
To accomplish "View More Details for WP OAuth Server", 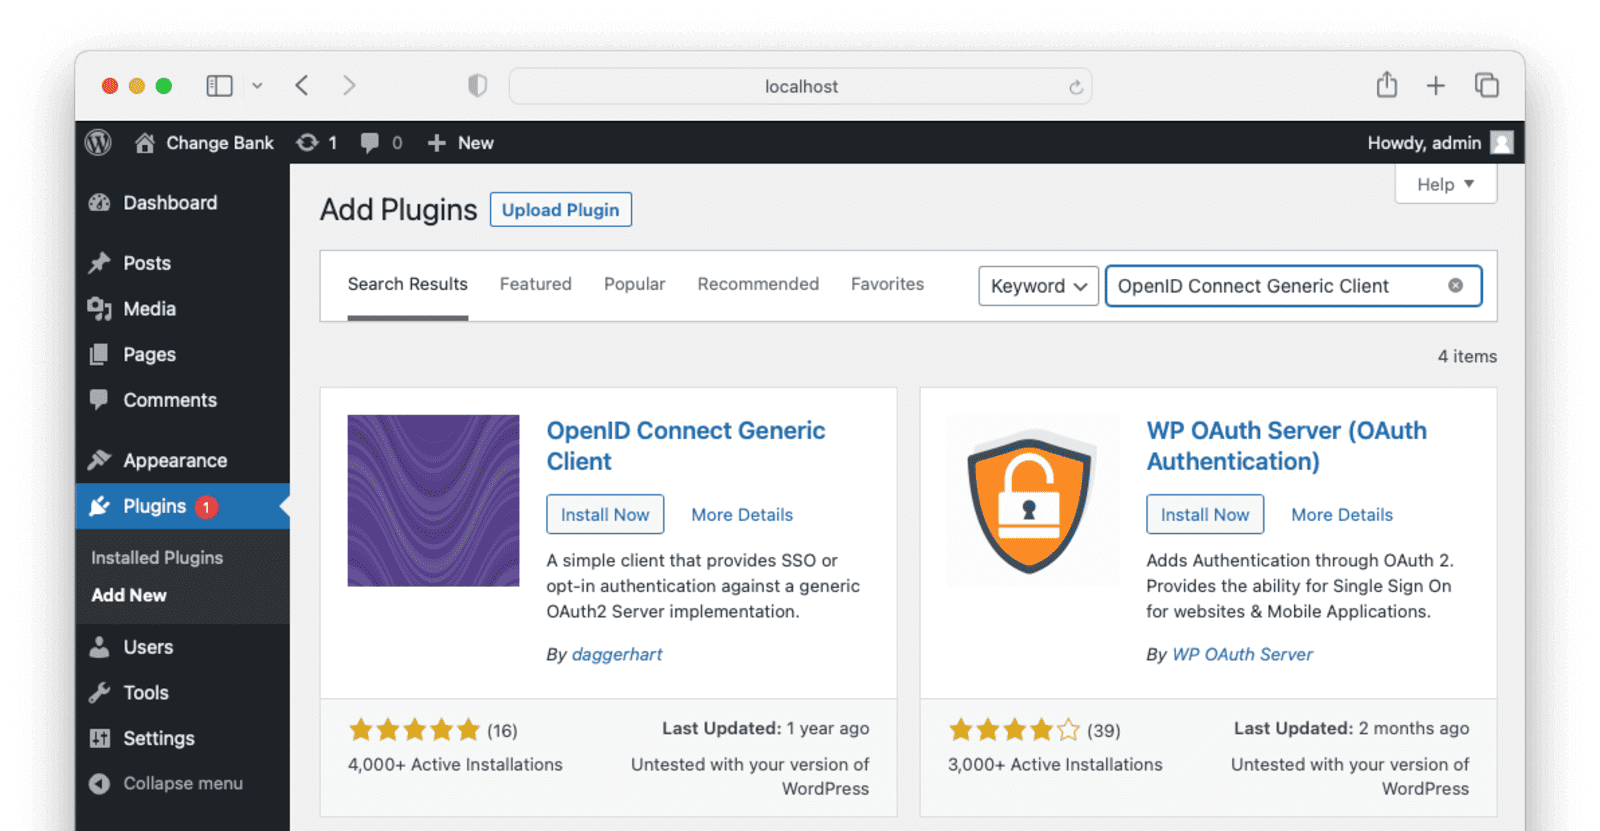I will pos(1342,515).
